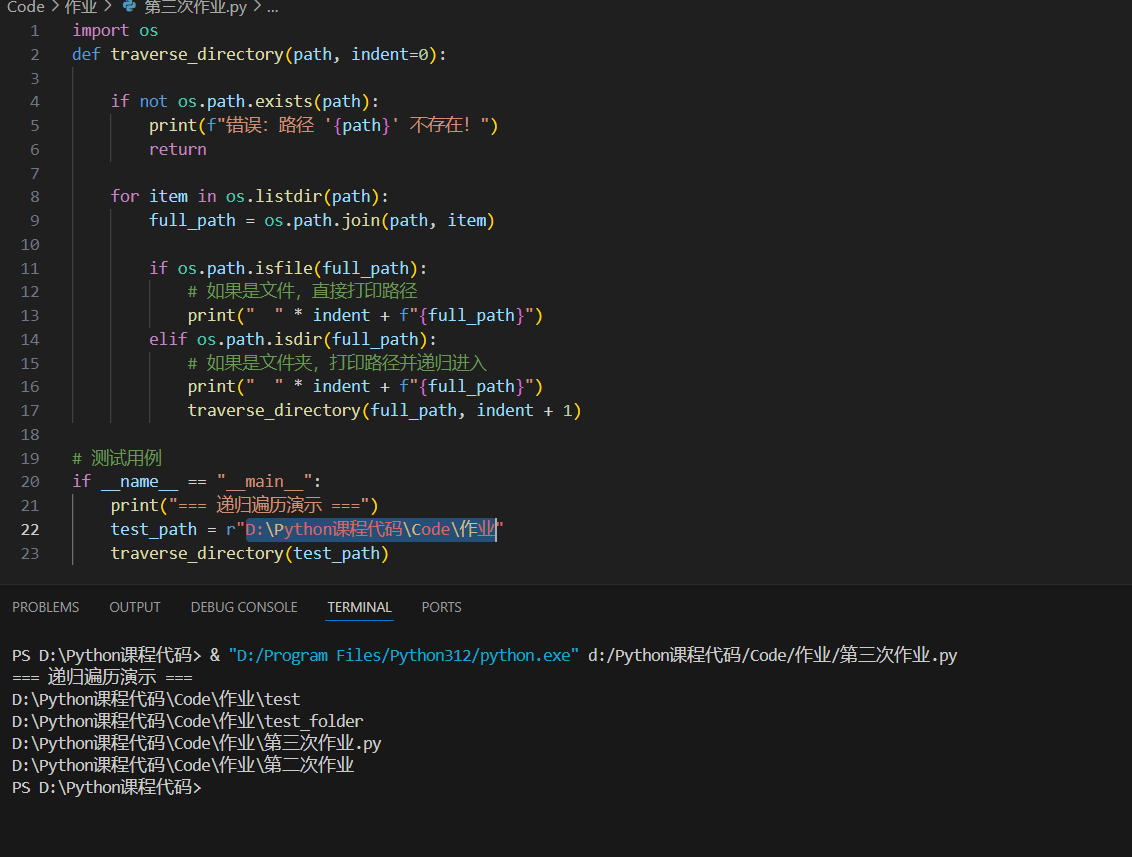Image resolution: width=1132 pixels, height=857 pixels.
Task: Click the recursive traverse_directory call on line 17
Action: [x=384, y=411]
